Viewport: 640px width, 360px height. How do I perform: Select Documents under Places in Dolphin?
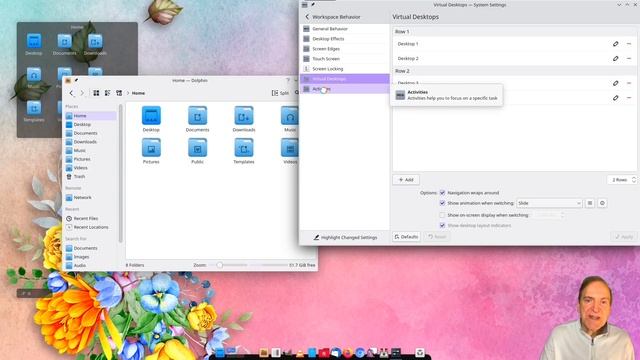coord(91,133)
